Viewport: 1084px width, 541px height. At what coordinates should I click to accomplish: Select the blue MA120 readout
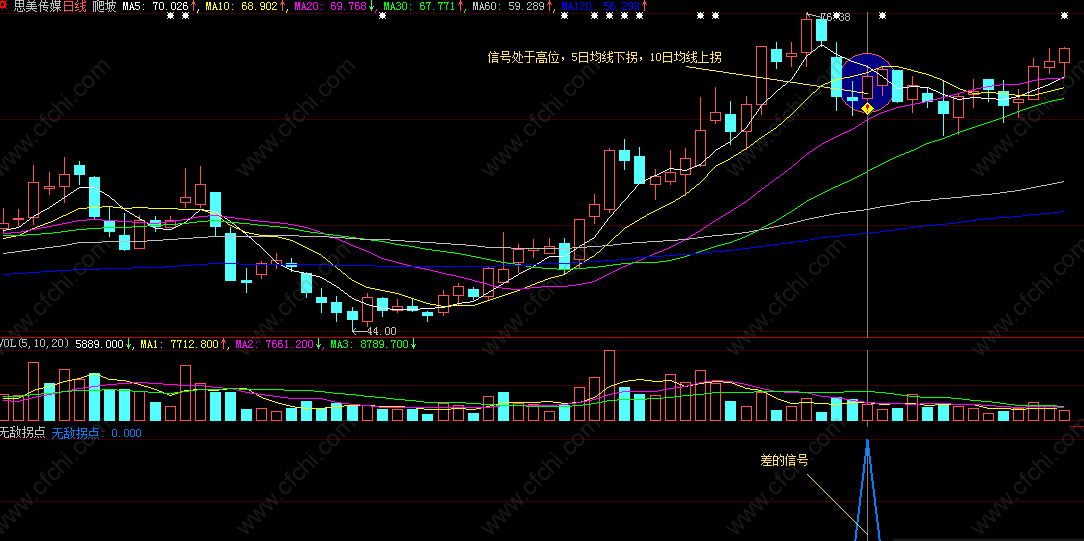pos(601,6)
